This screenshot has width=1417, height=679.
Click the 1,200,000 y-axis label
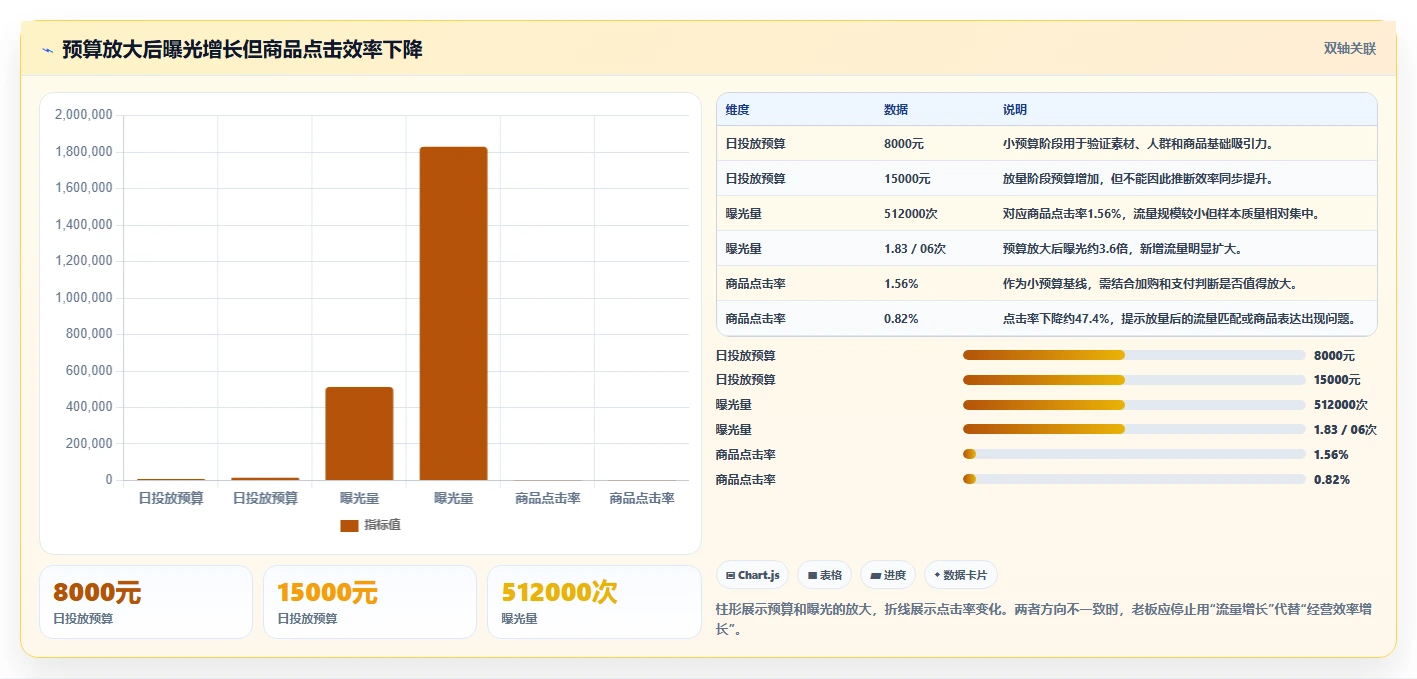84,261
